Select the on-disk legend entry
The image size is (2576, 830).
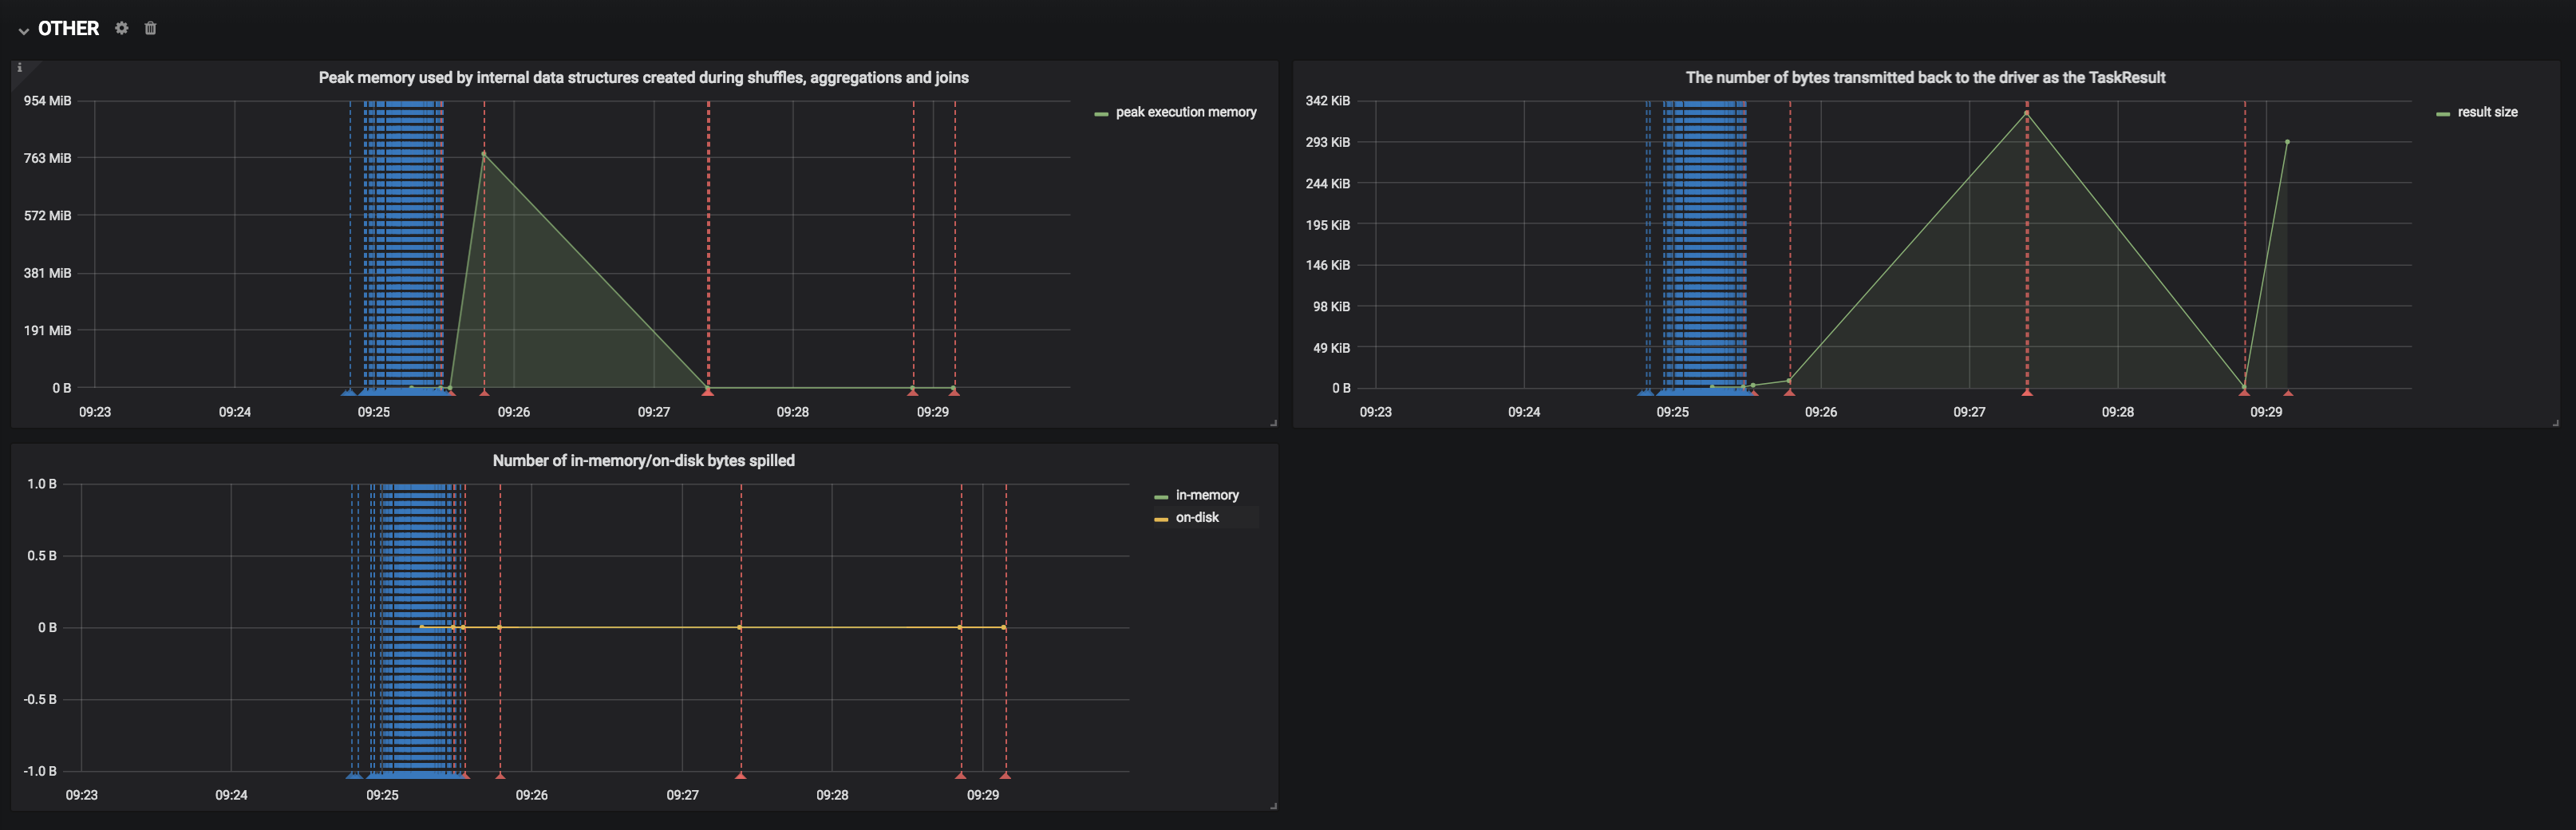point(1197,517)
